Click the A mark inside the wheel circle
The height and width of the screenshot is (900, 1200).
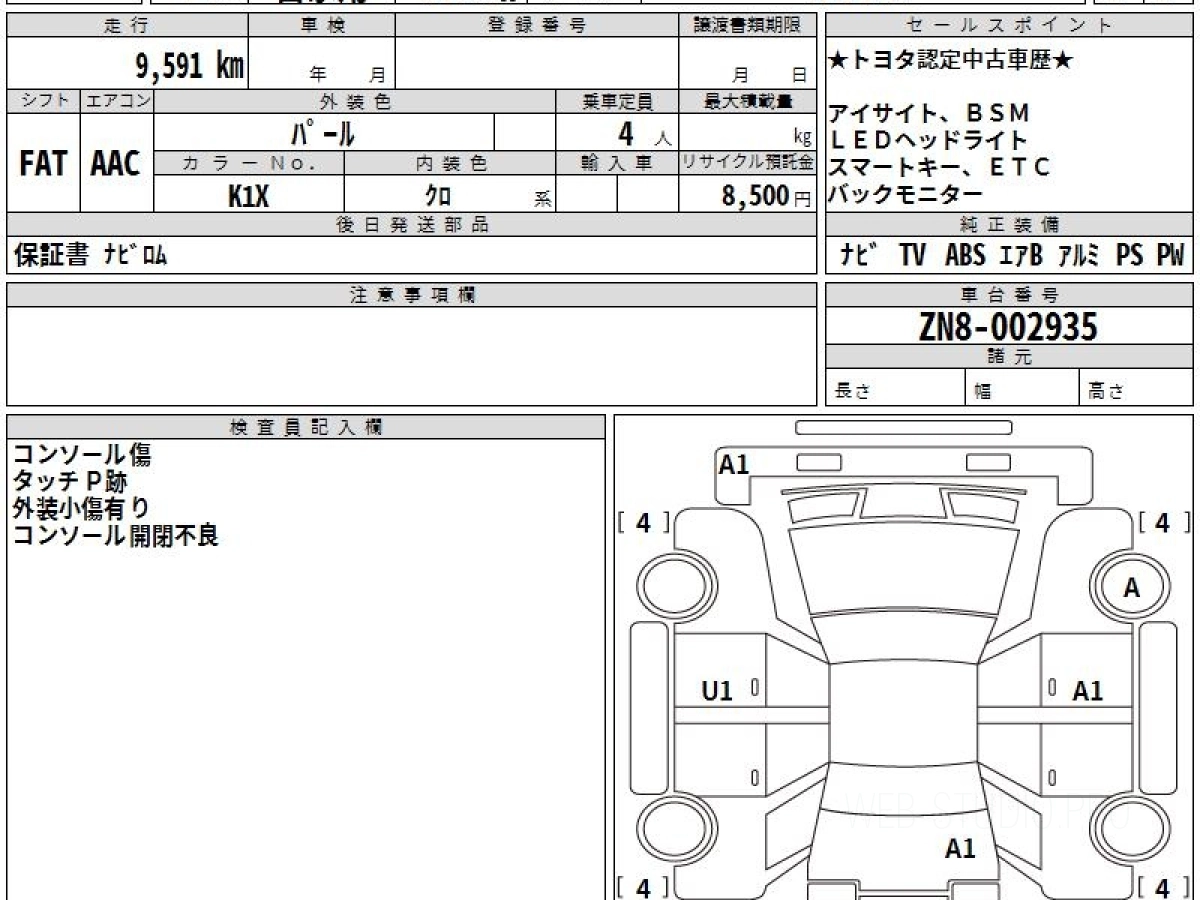[x=1131, y=589]
